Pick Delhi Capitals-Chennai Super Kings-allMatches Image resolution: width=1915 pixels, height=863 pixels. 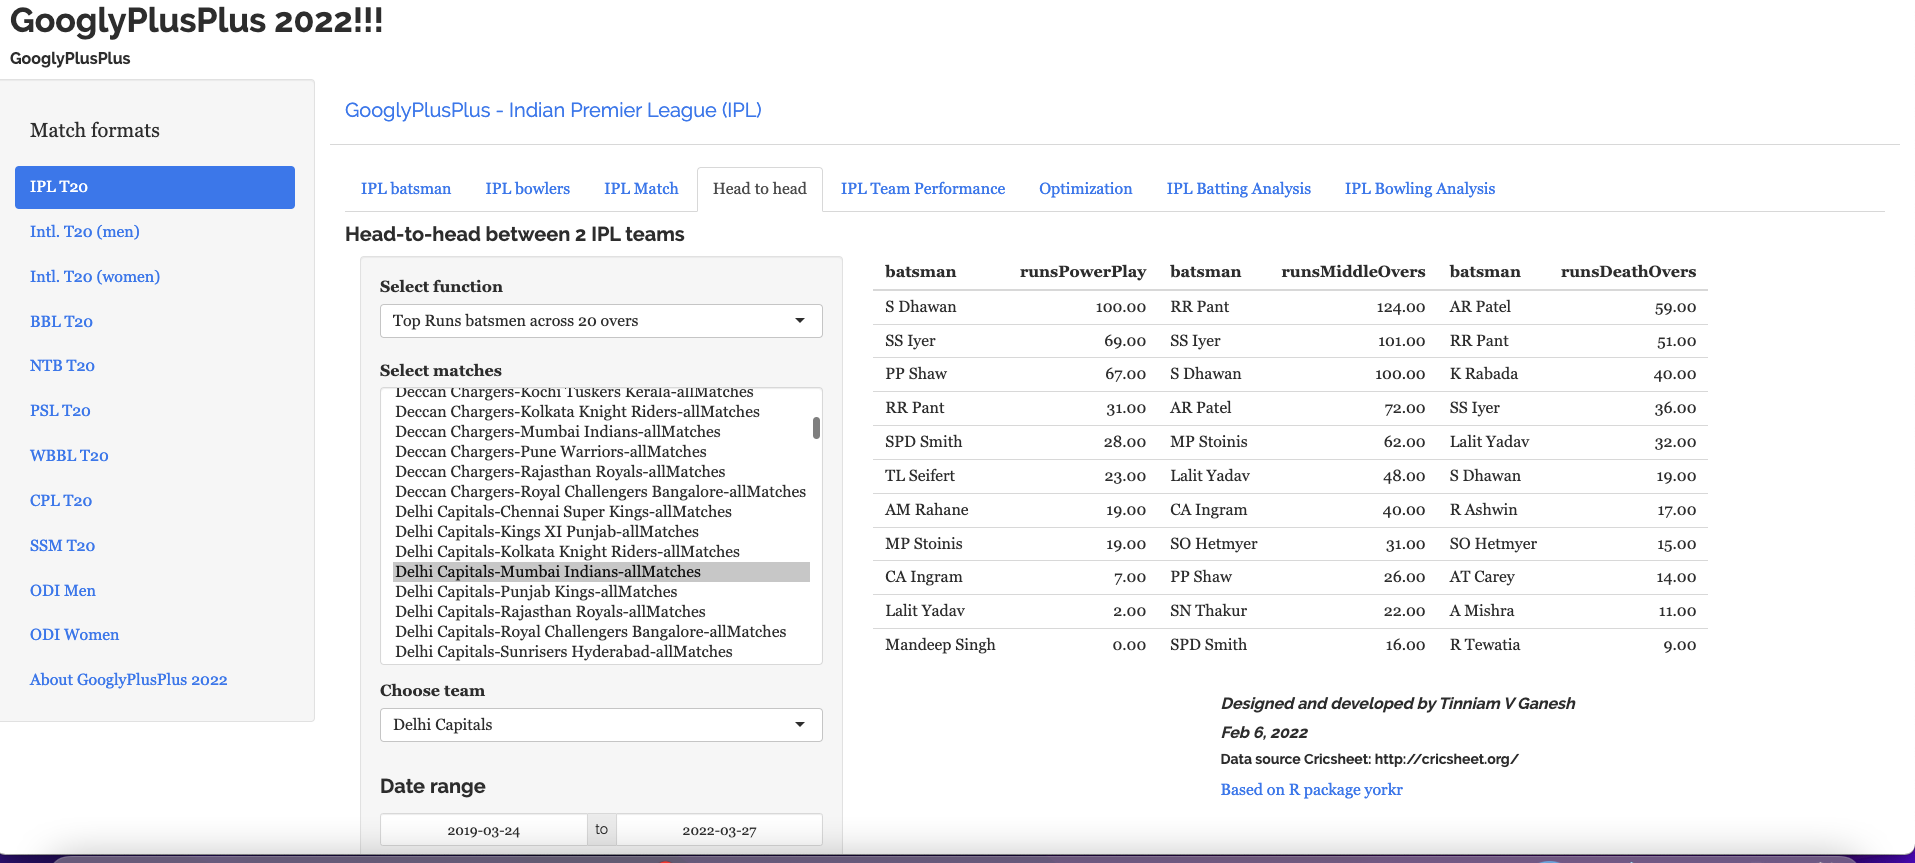(x=563, y=512)
